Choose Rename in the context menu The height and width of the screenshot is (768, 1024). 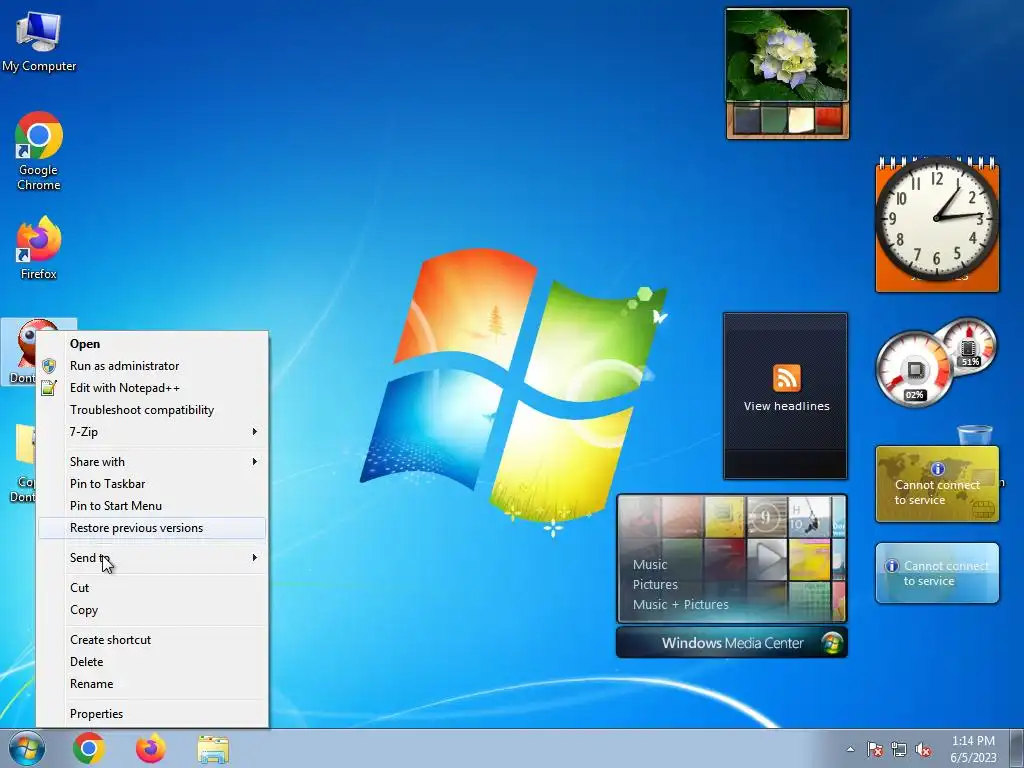152,684
